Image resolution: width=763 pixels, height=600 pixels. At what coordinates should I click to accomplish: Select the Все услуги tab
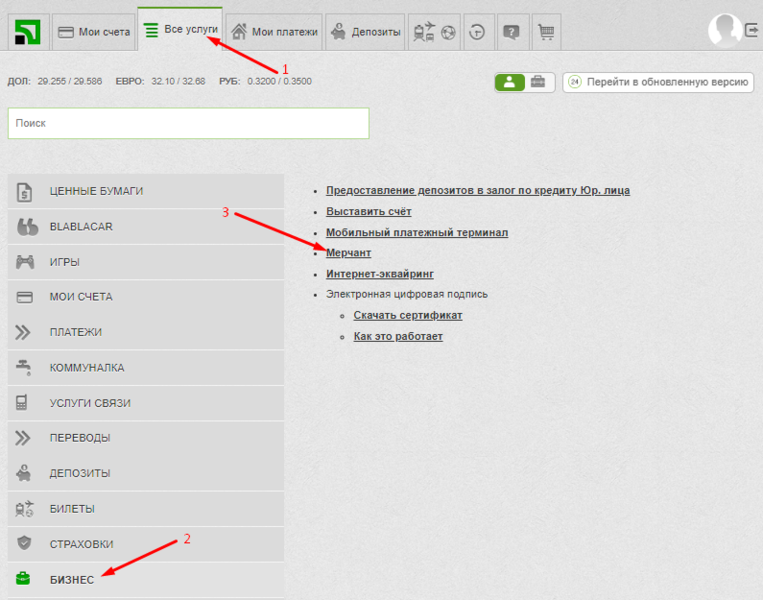coord(180,30)
